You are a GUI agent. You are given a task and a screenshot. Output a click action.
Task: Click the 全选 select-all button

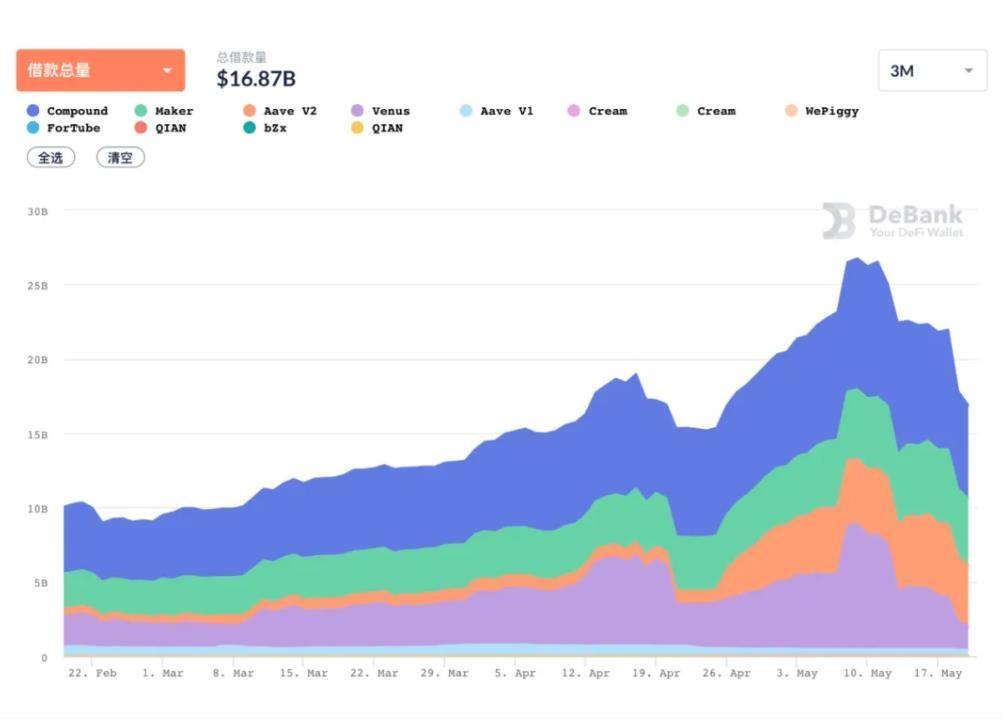tap(51, 158)
